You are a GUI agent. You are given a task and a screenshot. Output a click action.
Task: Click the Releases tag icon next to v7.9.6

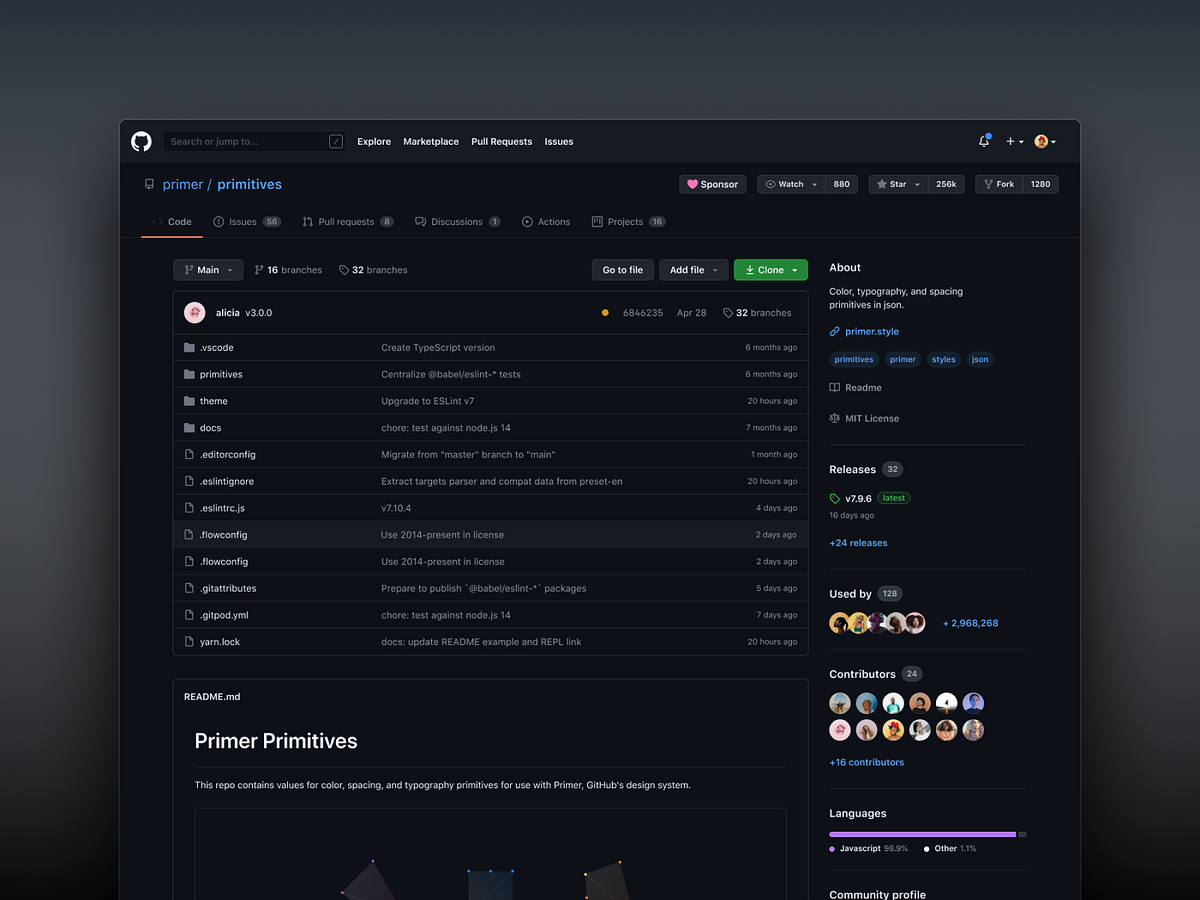click(x=833, y=497)
